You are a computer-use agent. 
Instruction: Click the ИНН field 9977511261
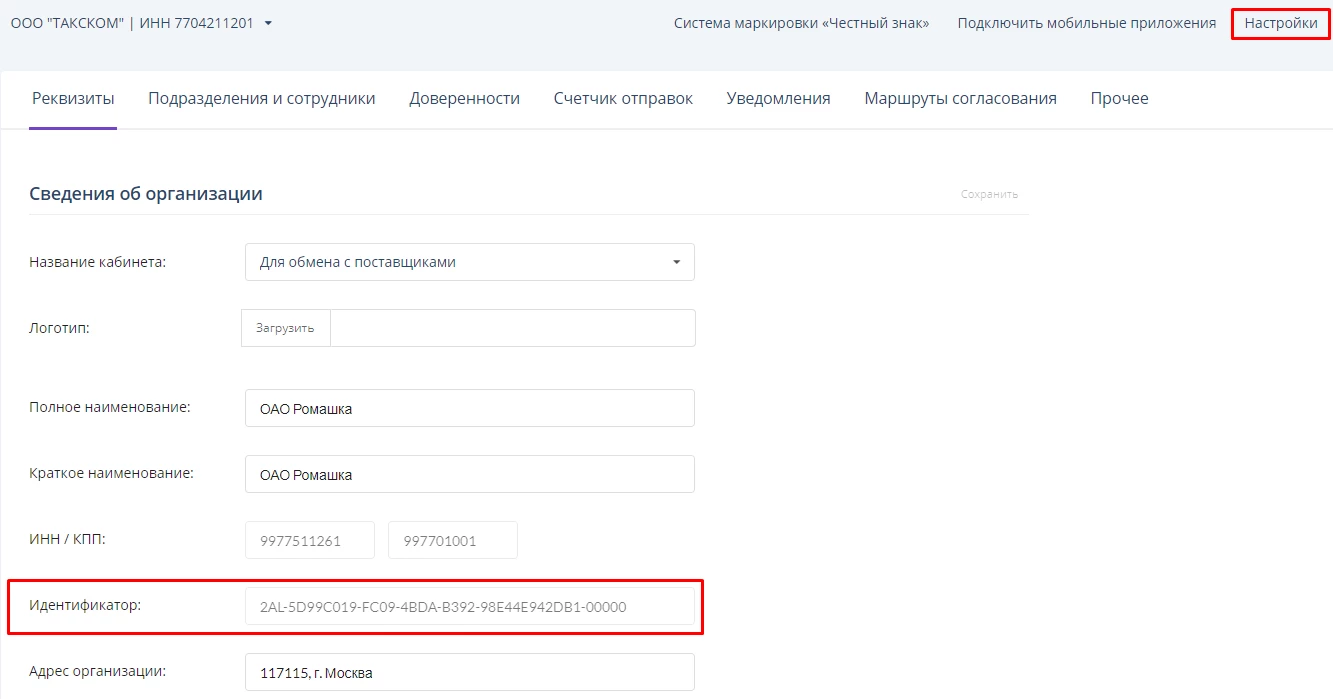click(x=310, y=540)
